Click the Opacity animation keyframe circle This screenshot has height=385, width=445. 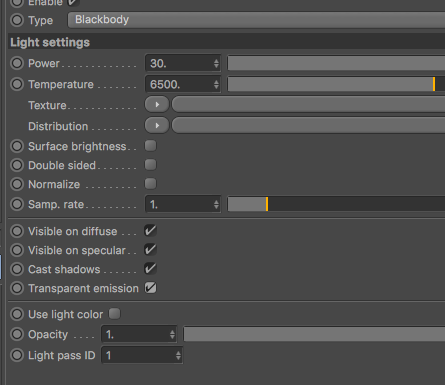[x=17, y=334]
